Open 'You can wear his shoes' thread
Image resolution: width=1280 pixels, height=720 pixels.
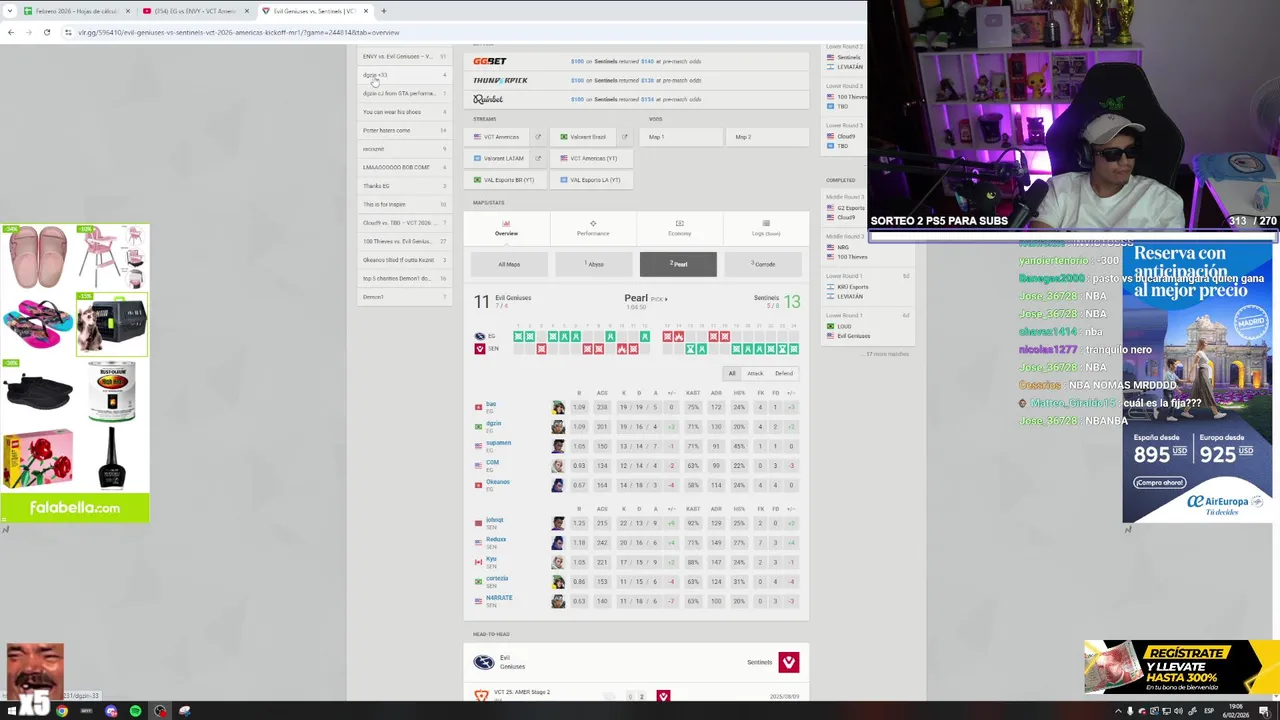tap(405, 112)
